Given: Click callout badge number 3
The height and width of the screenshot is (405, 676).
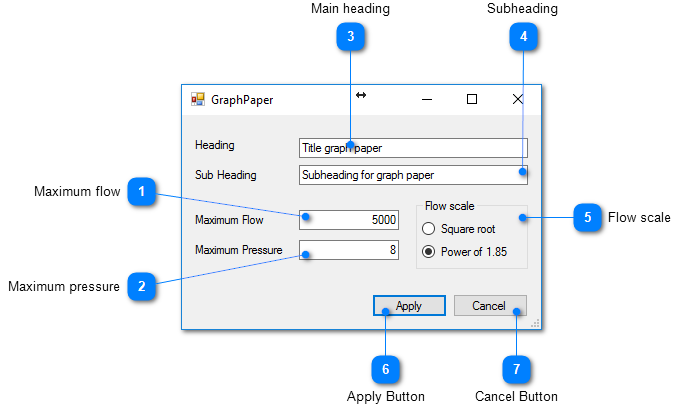Looking at the screenshot, I should point(350,37).
